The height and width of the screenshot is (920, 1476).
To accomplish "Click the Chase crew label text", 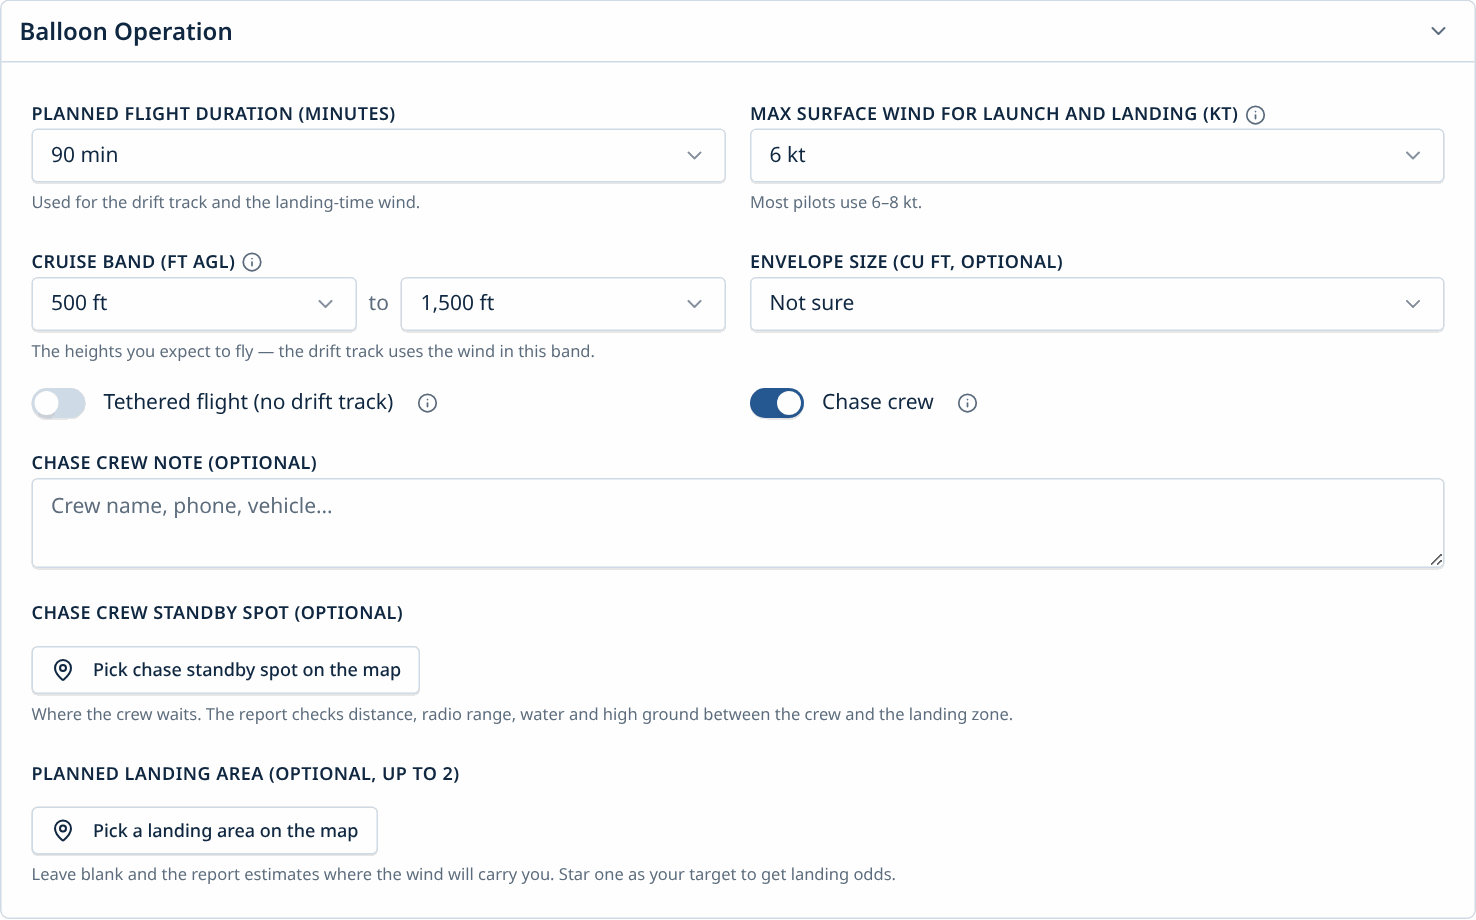I will coord(878,402).
